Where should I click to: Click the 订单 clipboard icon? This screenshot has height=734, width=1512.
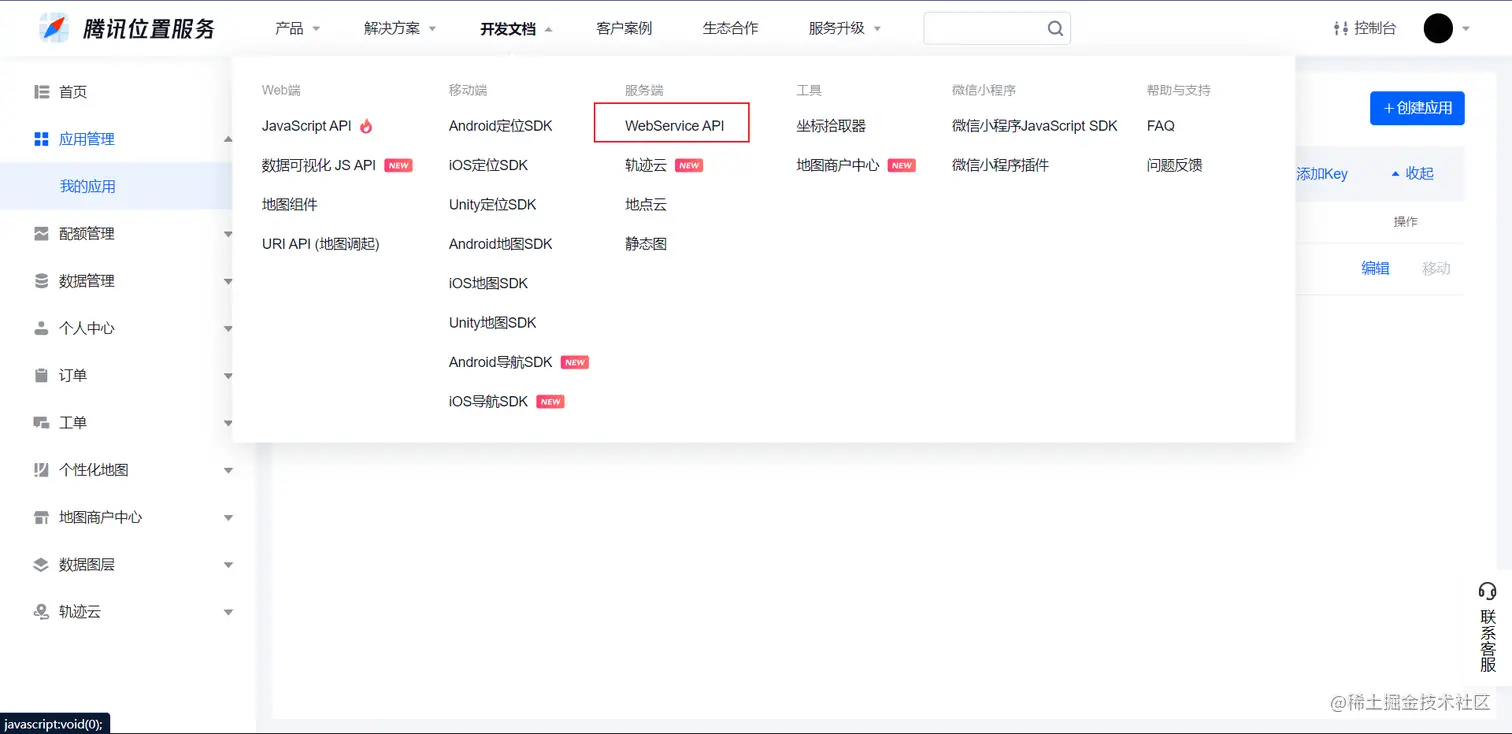tap(41, 375)
